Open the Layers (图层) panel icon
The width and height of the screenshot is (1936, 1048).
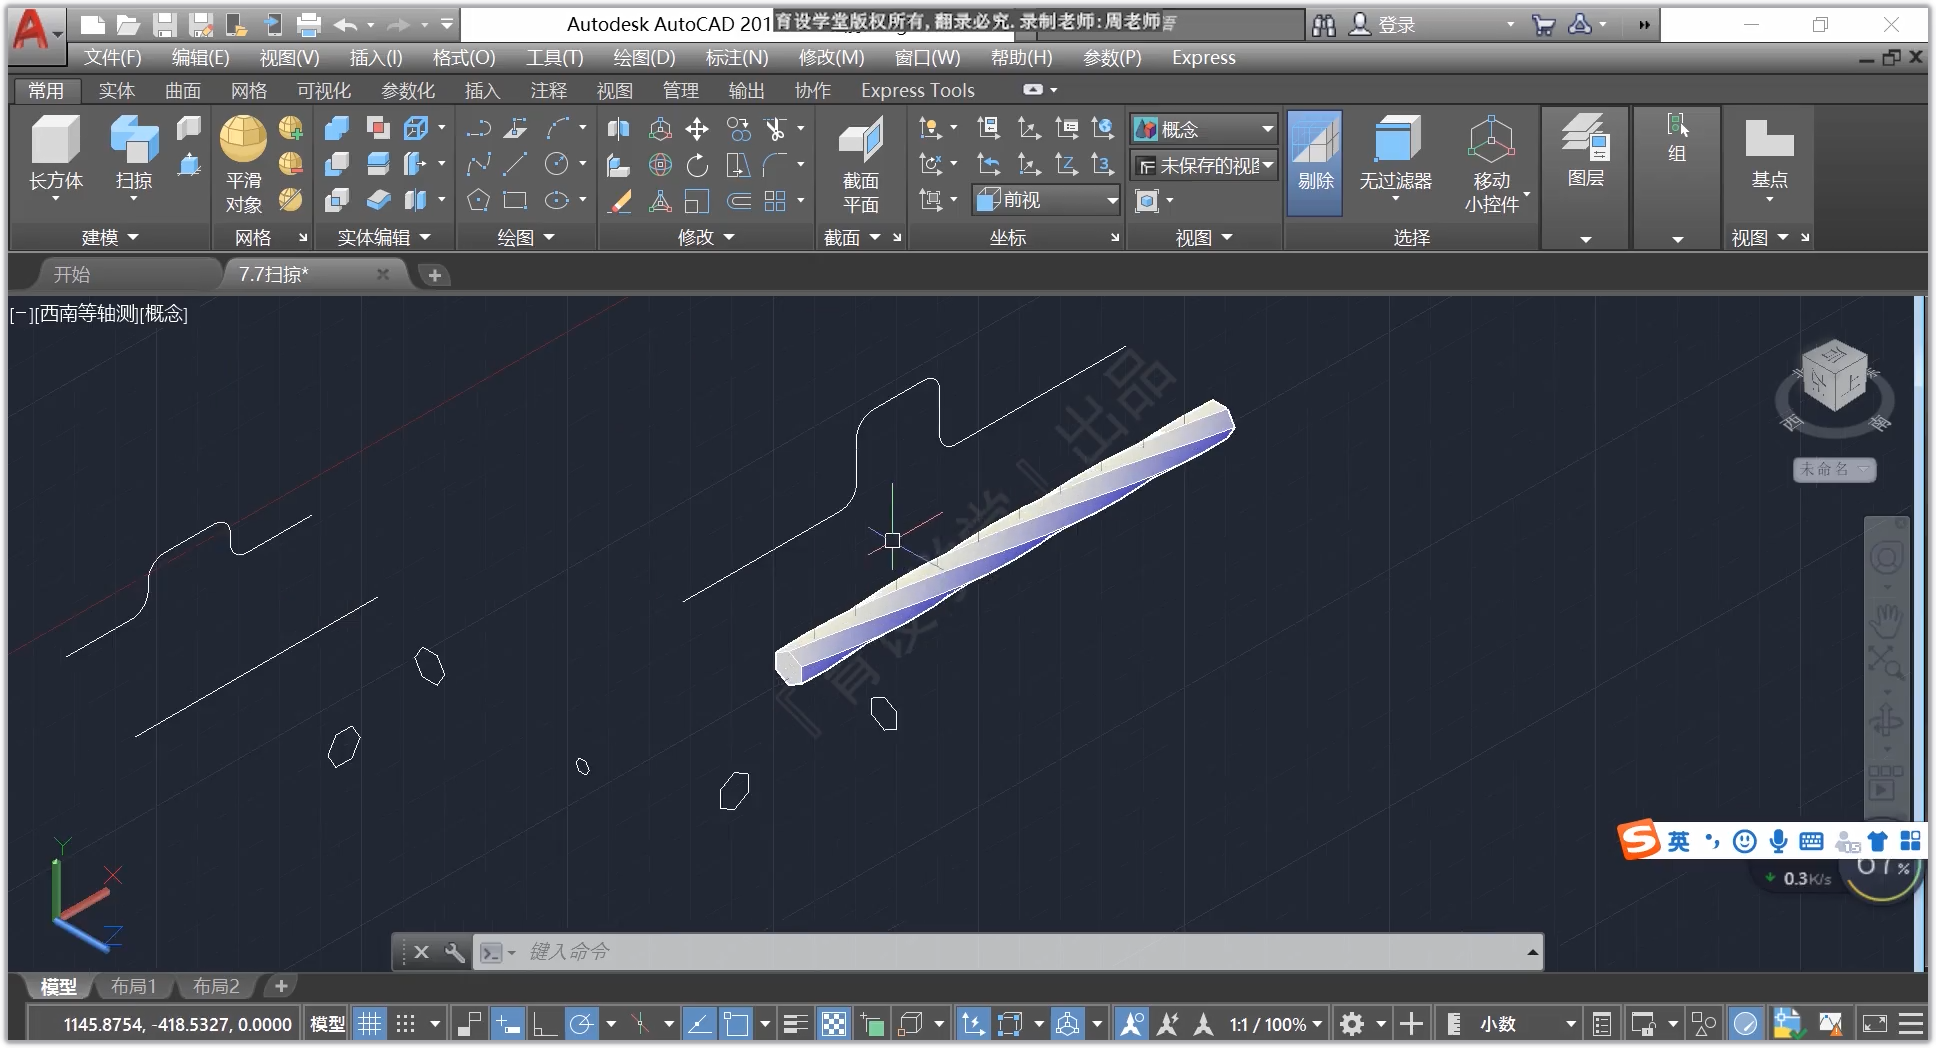point(1585,150)
